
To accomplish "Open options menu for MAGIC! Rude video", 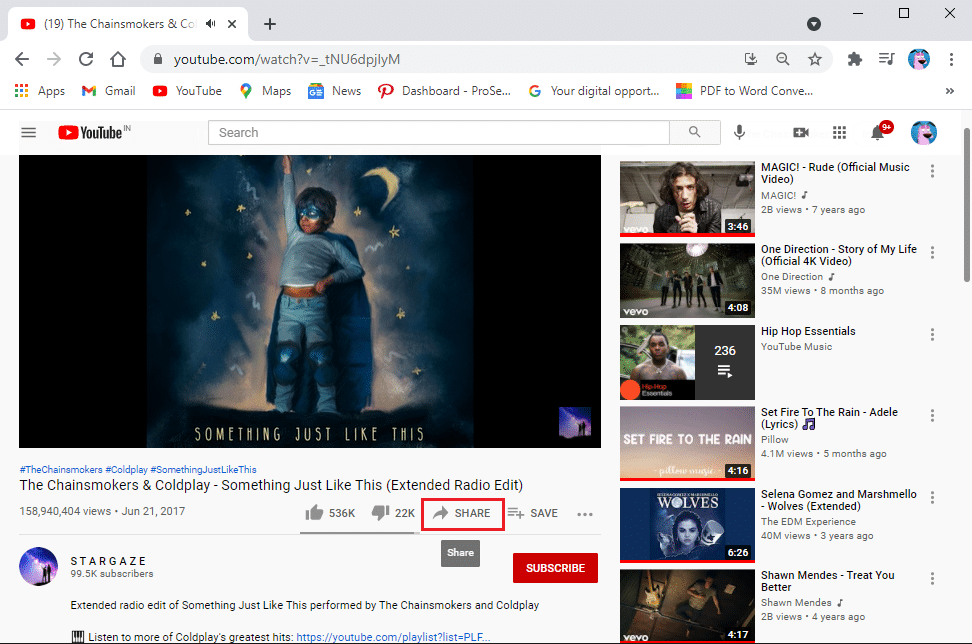I will click(x=933, y=172).
